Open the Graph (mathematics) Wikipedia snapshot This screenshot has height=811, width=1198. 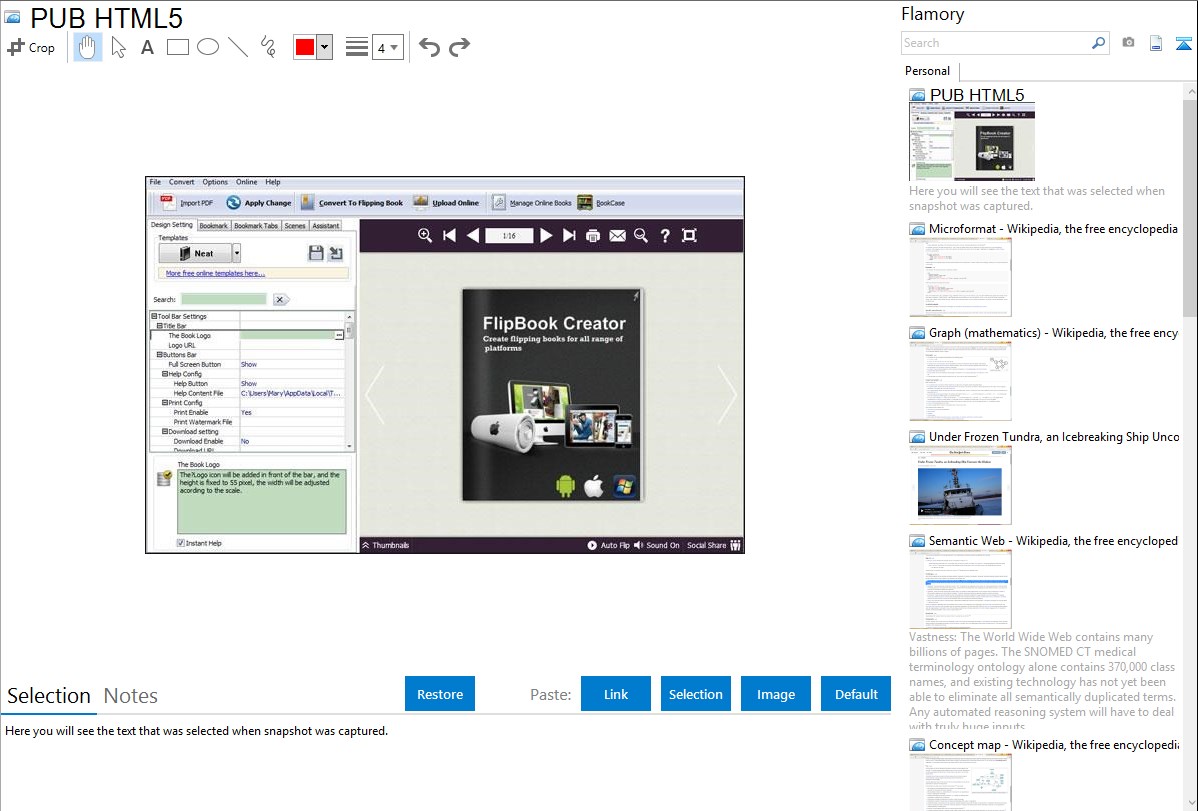pyautogui.click(x=1053, y=333)
